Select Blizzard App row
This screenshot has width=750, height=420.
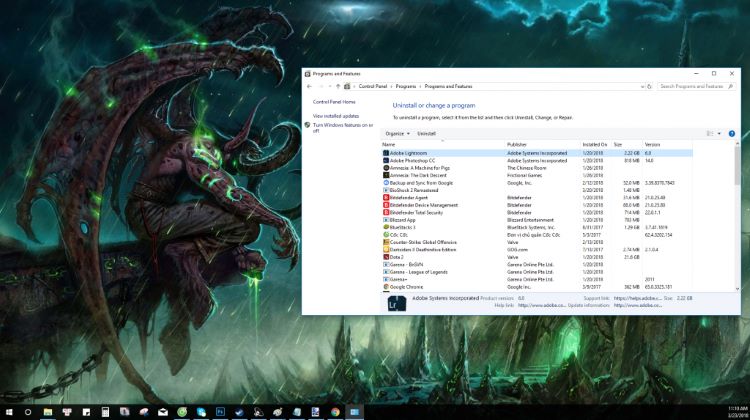click(x=537, y=220)
